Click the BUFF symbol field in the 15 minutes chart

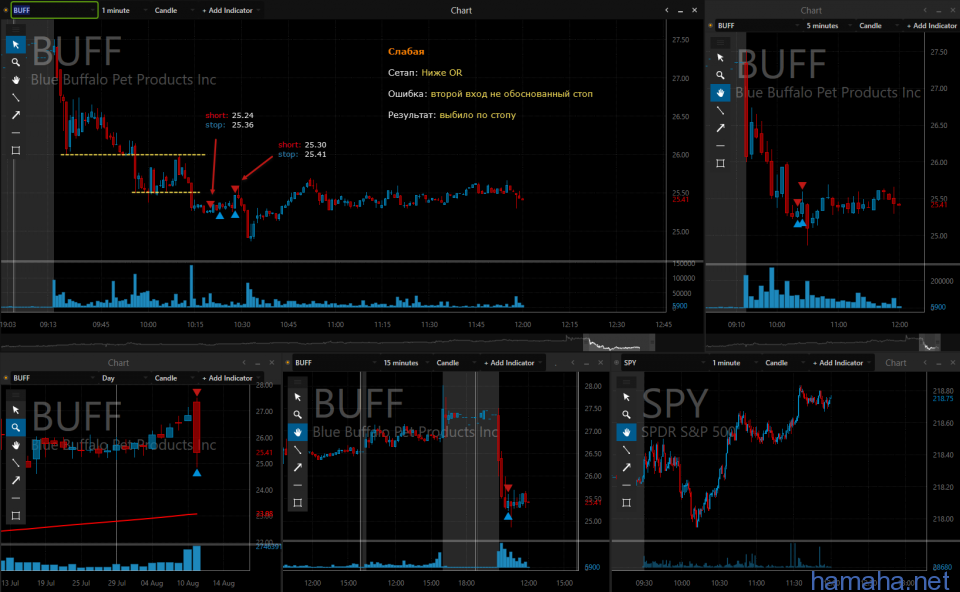point(336,363)
